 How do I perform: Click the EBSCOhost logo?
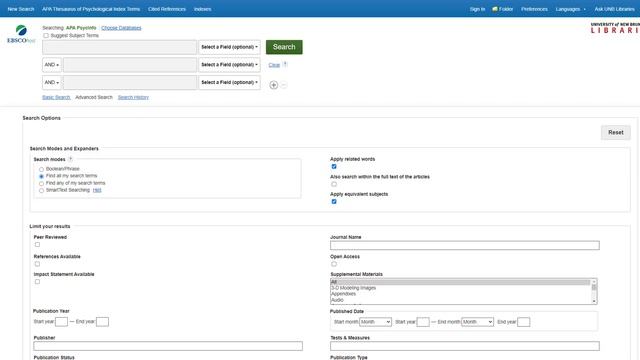point(21,34)
